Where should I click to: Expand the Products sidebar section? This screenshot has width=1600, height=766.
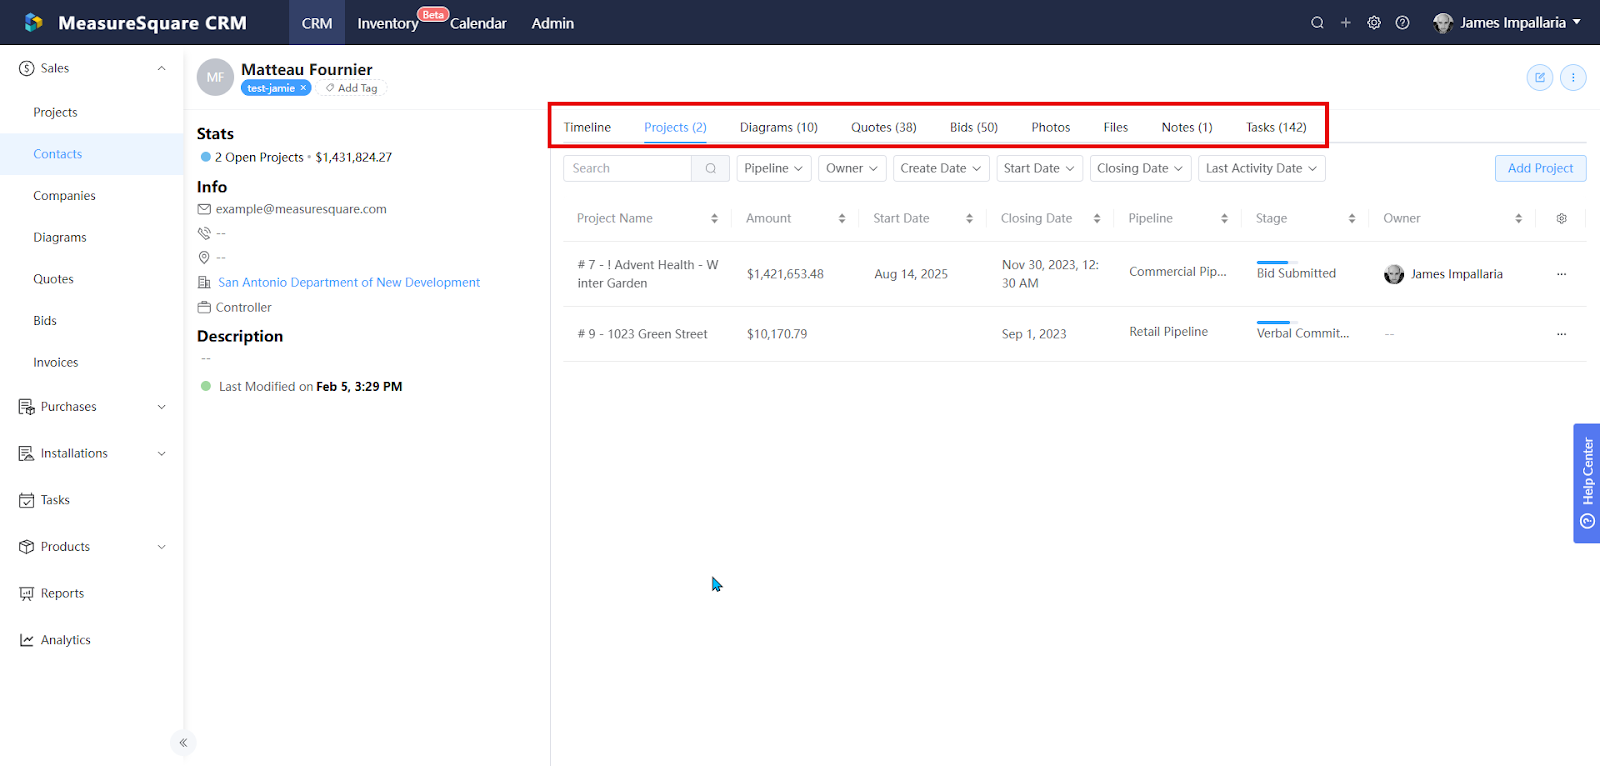(162, 547)
